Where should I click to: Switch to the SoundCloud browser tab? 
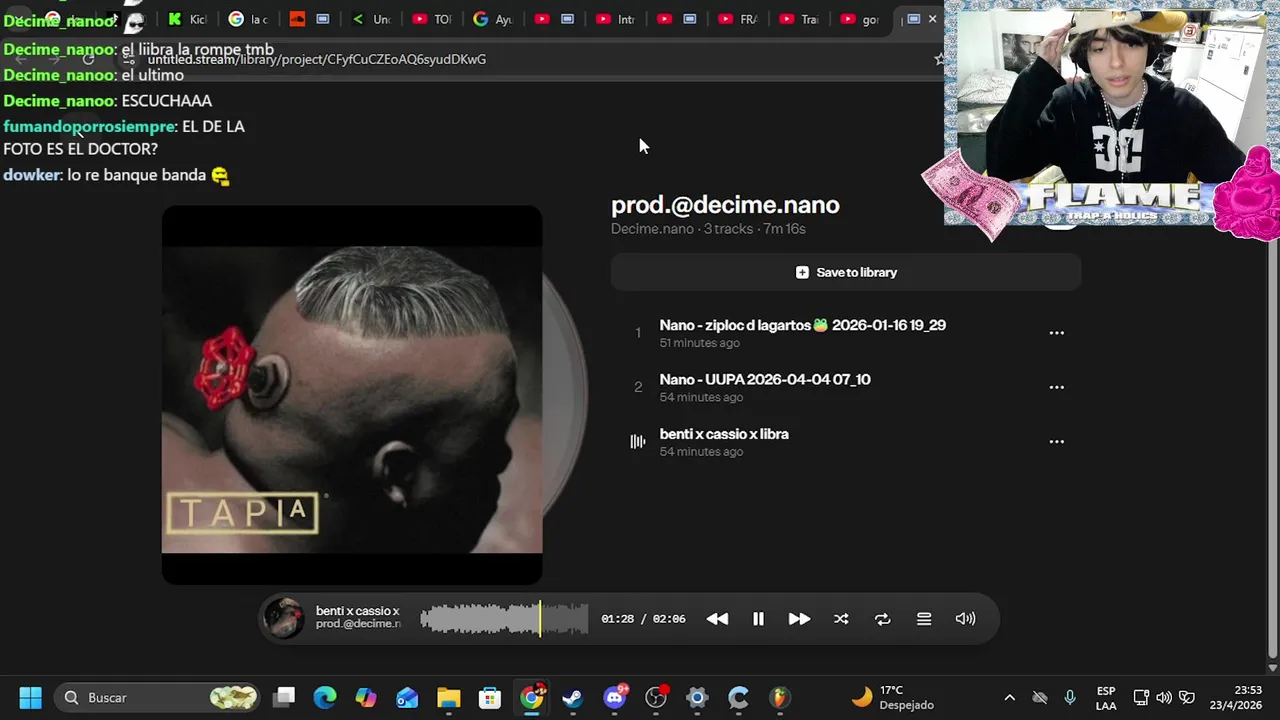pyautogui.click(x=309, y=19)
